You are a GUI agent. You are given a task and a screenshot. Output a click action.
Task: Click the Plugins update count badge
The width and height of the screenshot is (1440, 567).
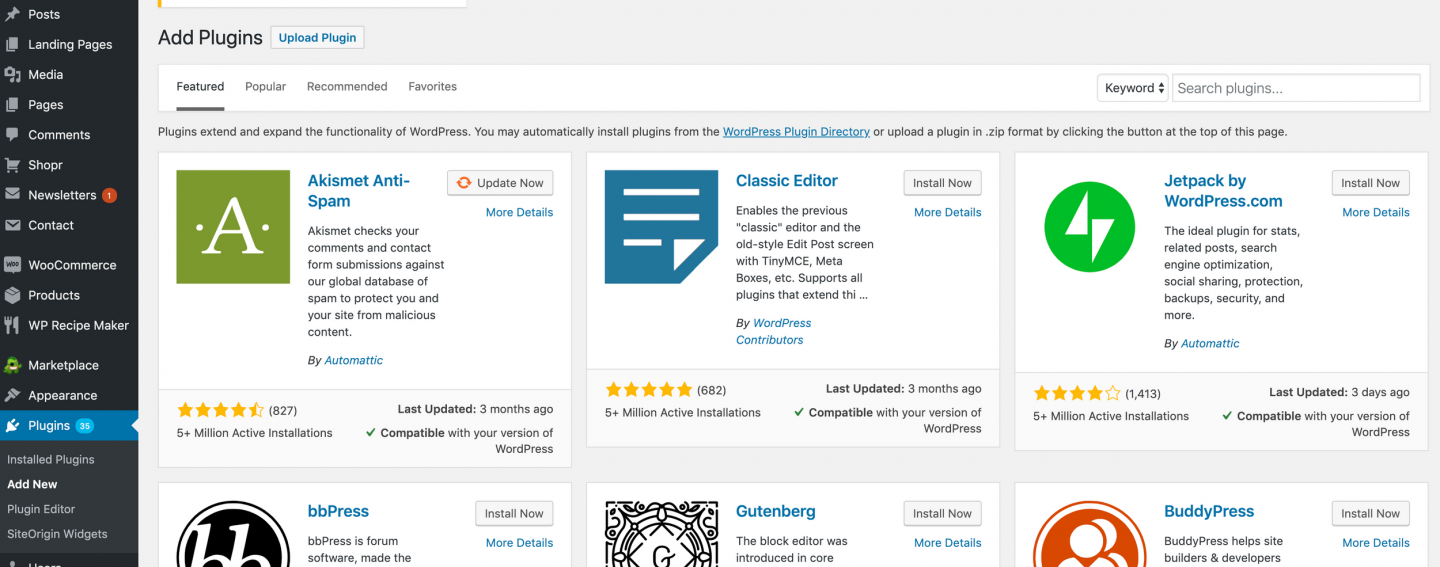84,425
